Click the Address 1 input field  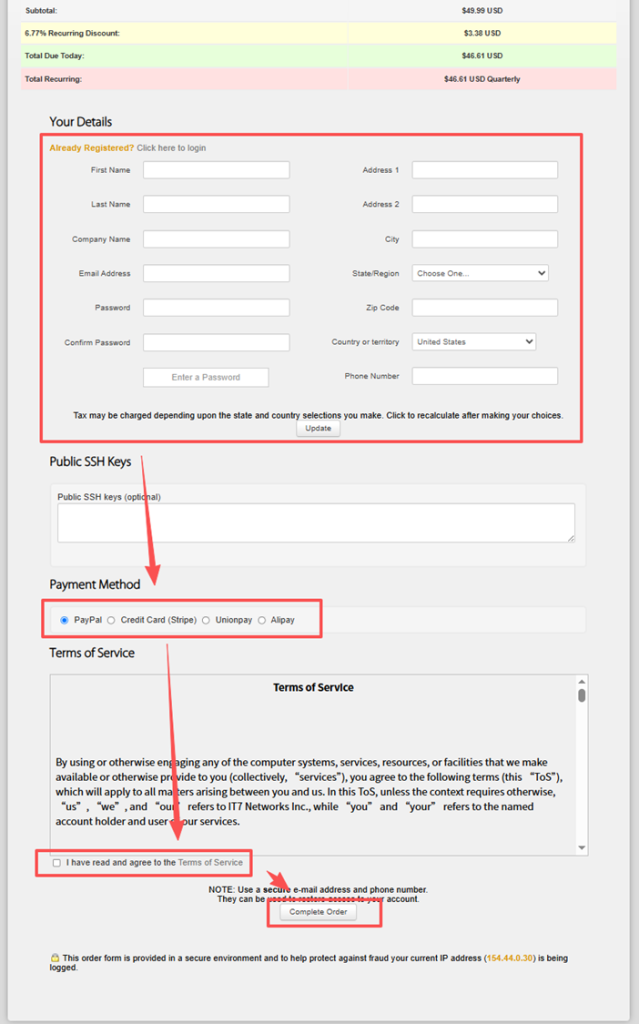(485, 170)
